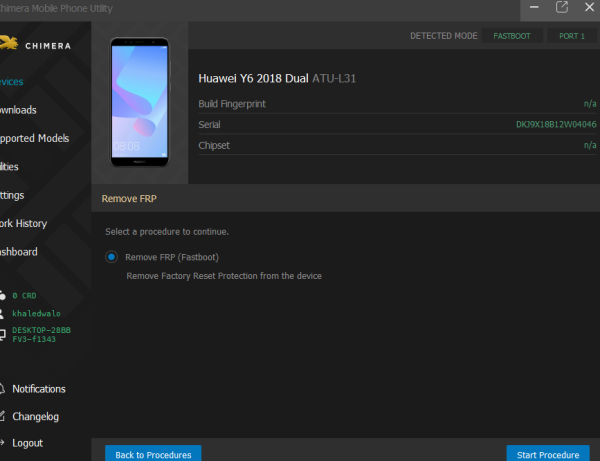Screen dimensions: 600x461
Task: Click DESKTOP-28BB computer name text
Action: pyautogui.click(x=41, y=334)
